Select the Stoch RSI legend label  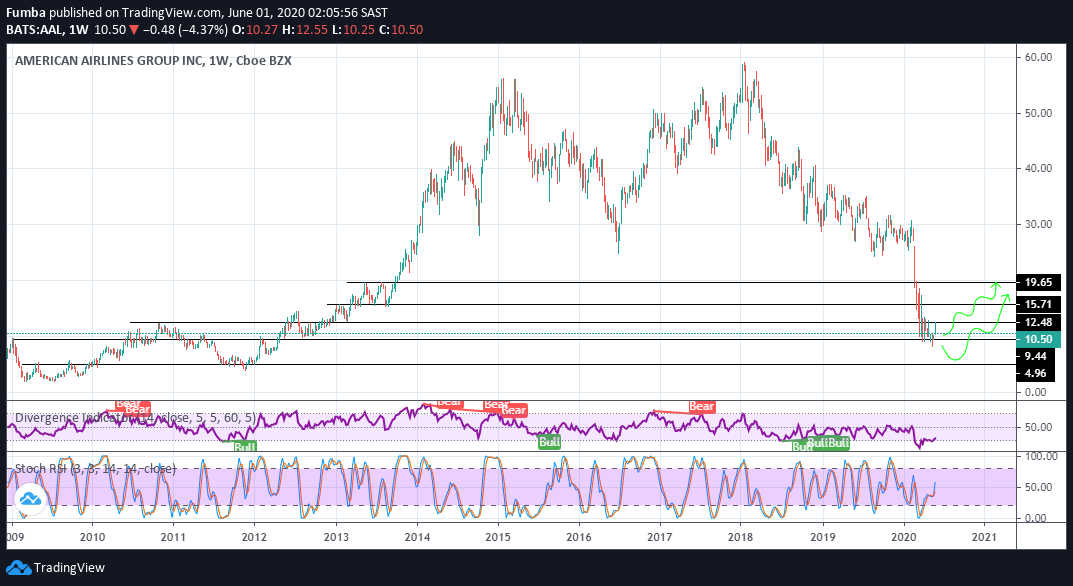[x=95, y=469]
